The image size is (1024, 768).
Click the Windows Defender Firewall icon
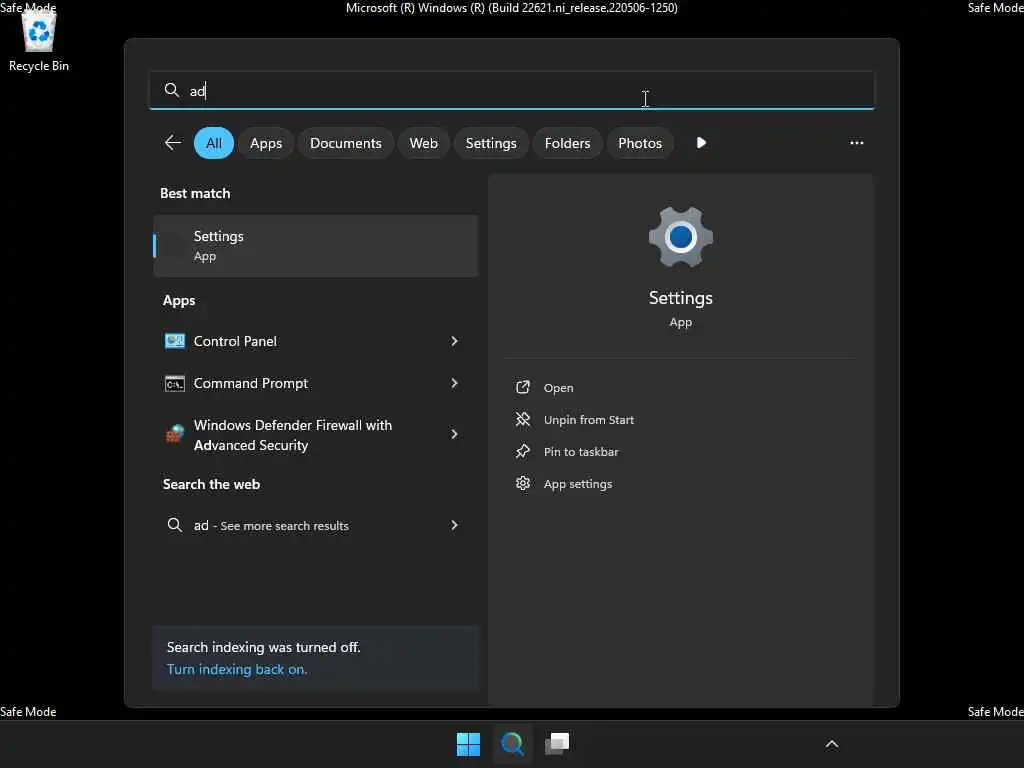click(x=174, y=434)
